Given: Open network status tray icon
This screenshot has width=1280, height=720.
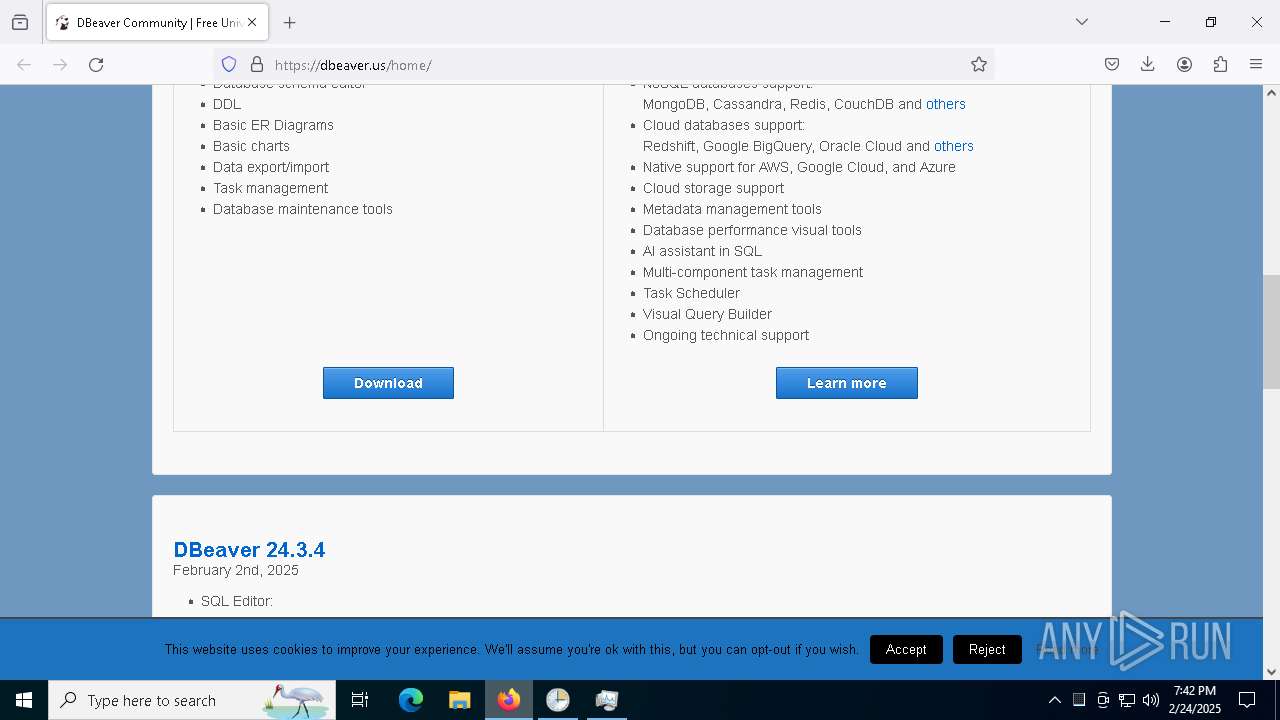Looking at the screenshot, I should [1127, 700].
